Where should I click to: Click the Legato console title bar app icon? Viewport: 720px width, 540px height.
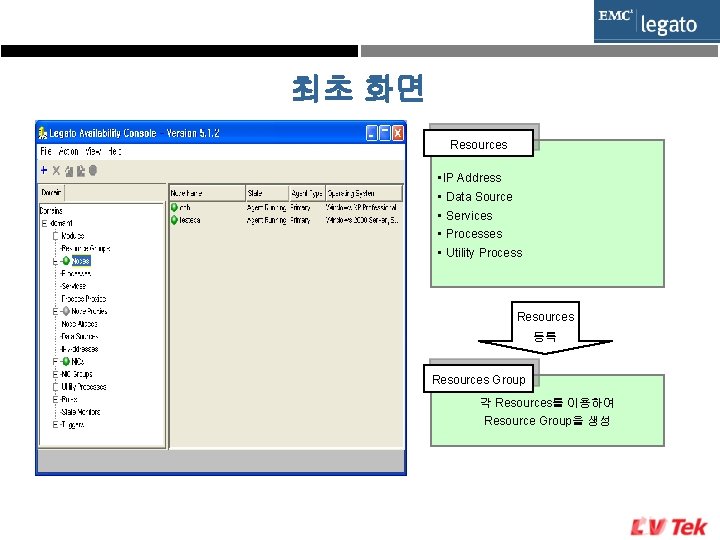(43, 133)
